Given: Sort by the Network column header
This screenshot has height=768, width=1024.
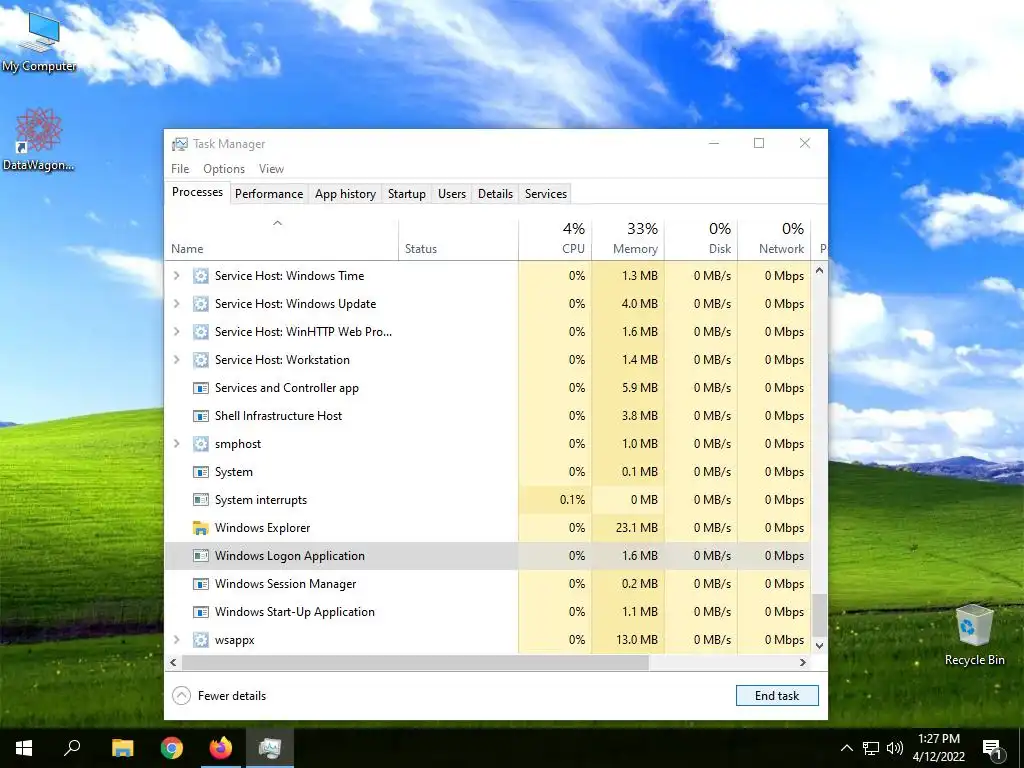Looking at the screenshot, I should 774,239.
